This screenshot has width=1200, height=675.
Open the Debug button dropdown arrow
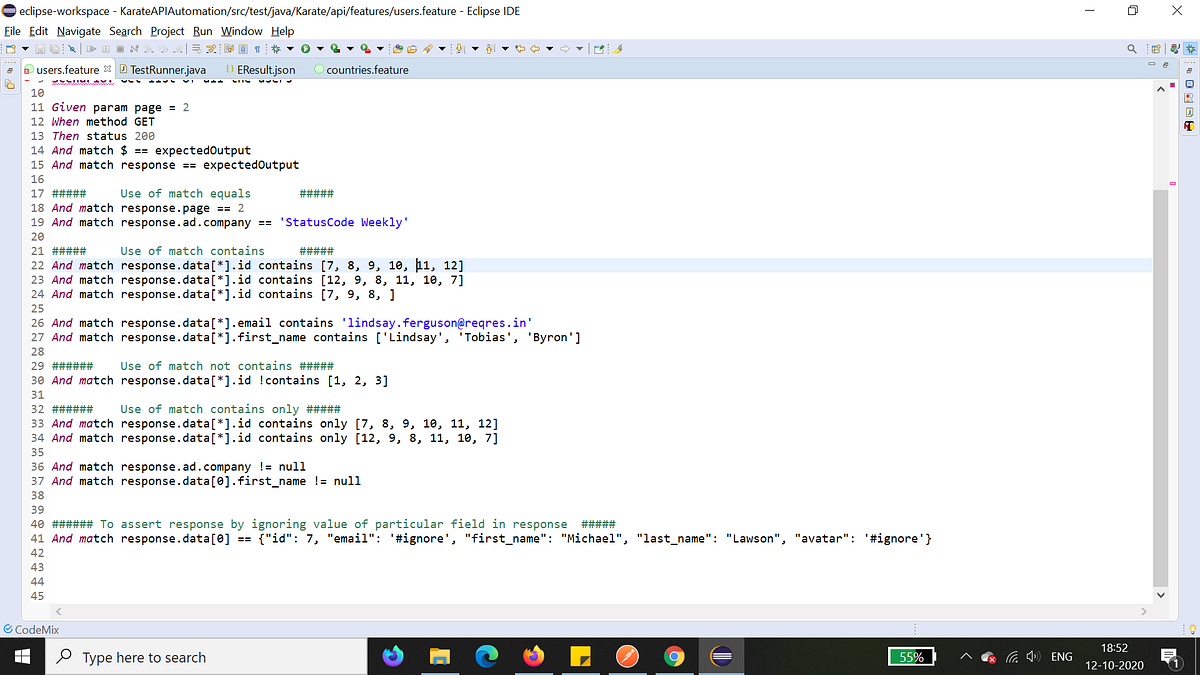coord(289,48)
